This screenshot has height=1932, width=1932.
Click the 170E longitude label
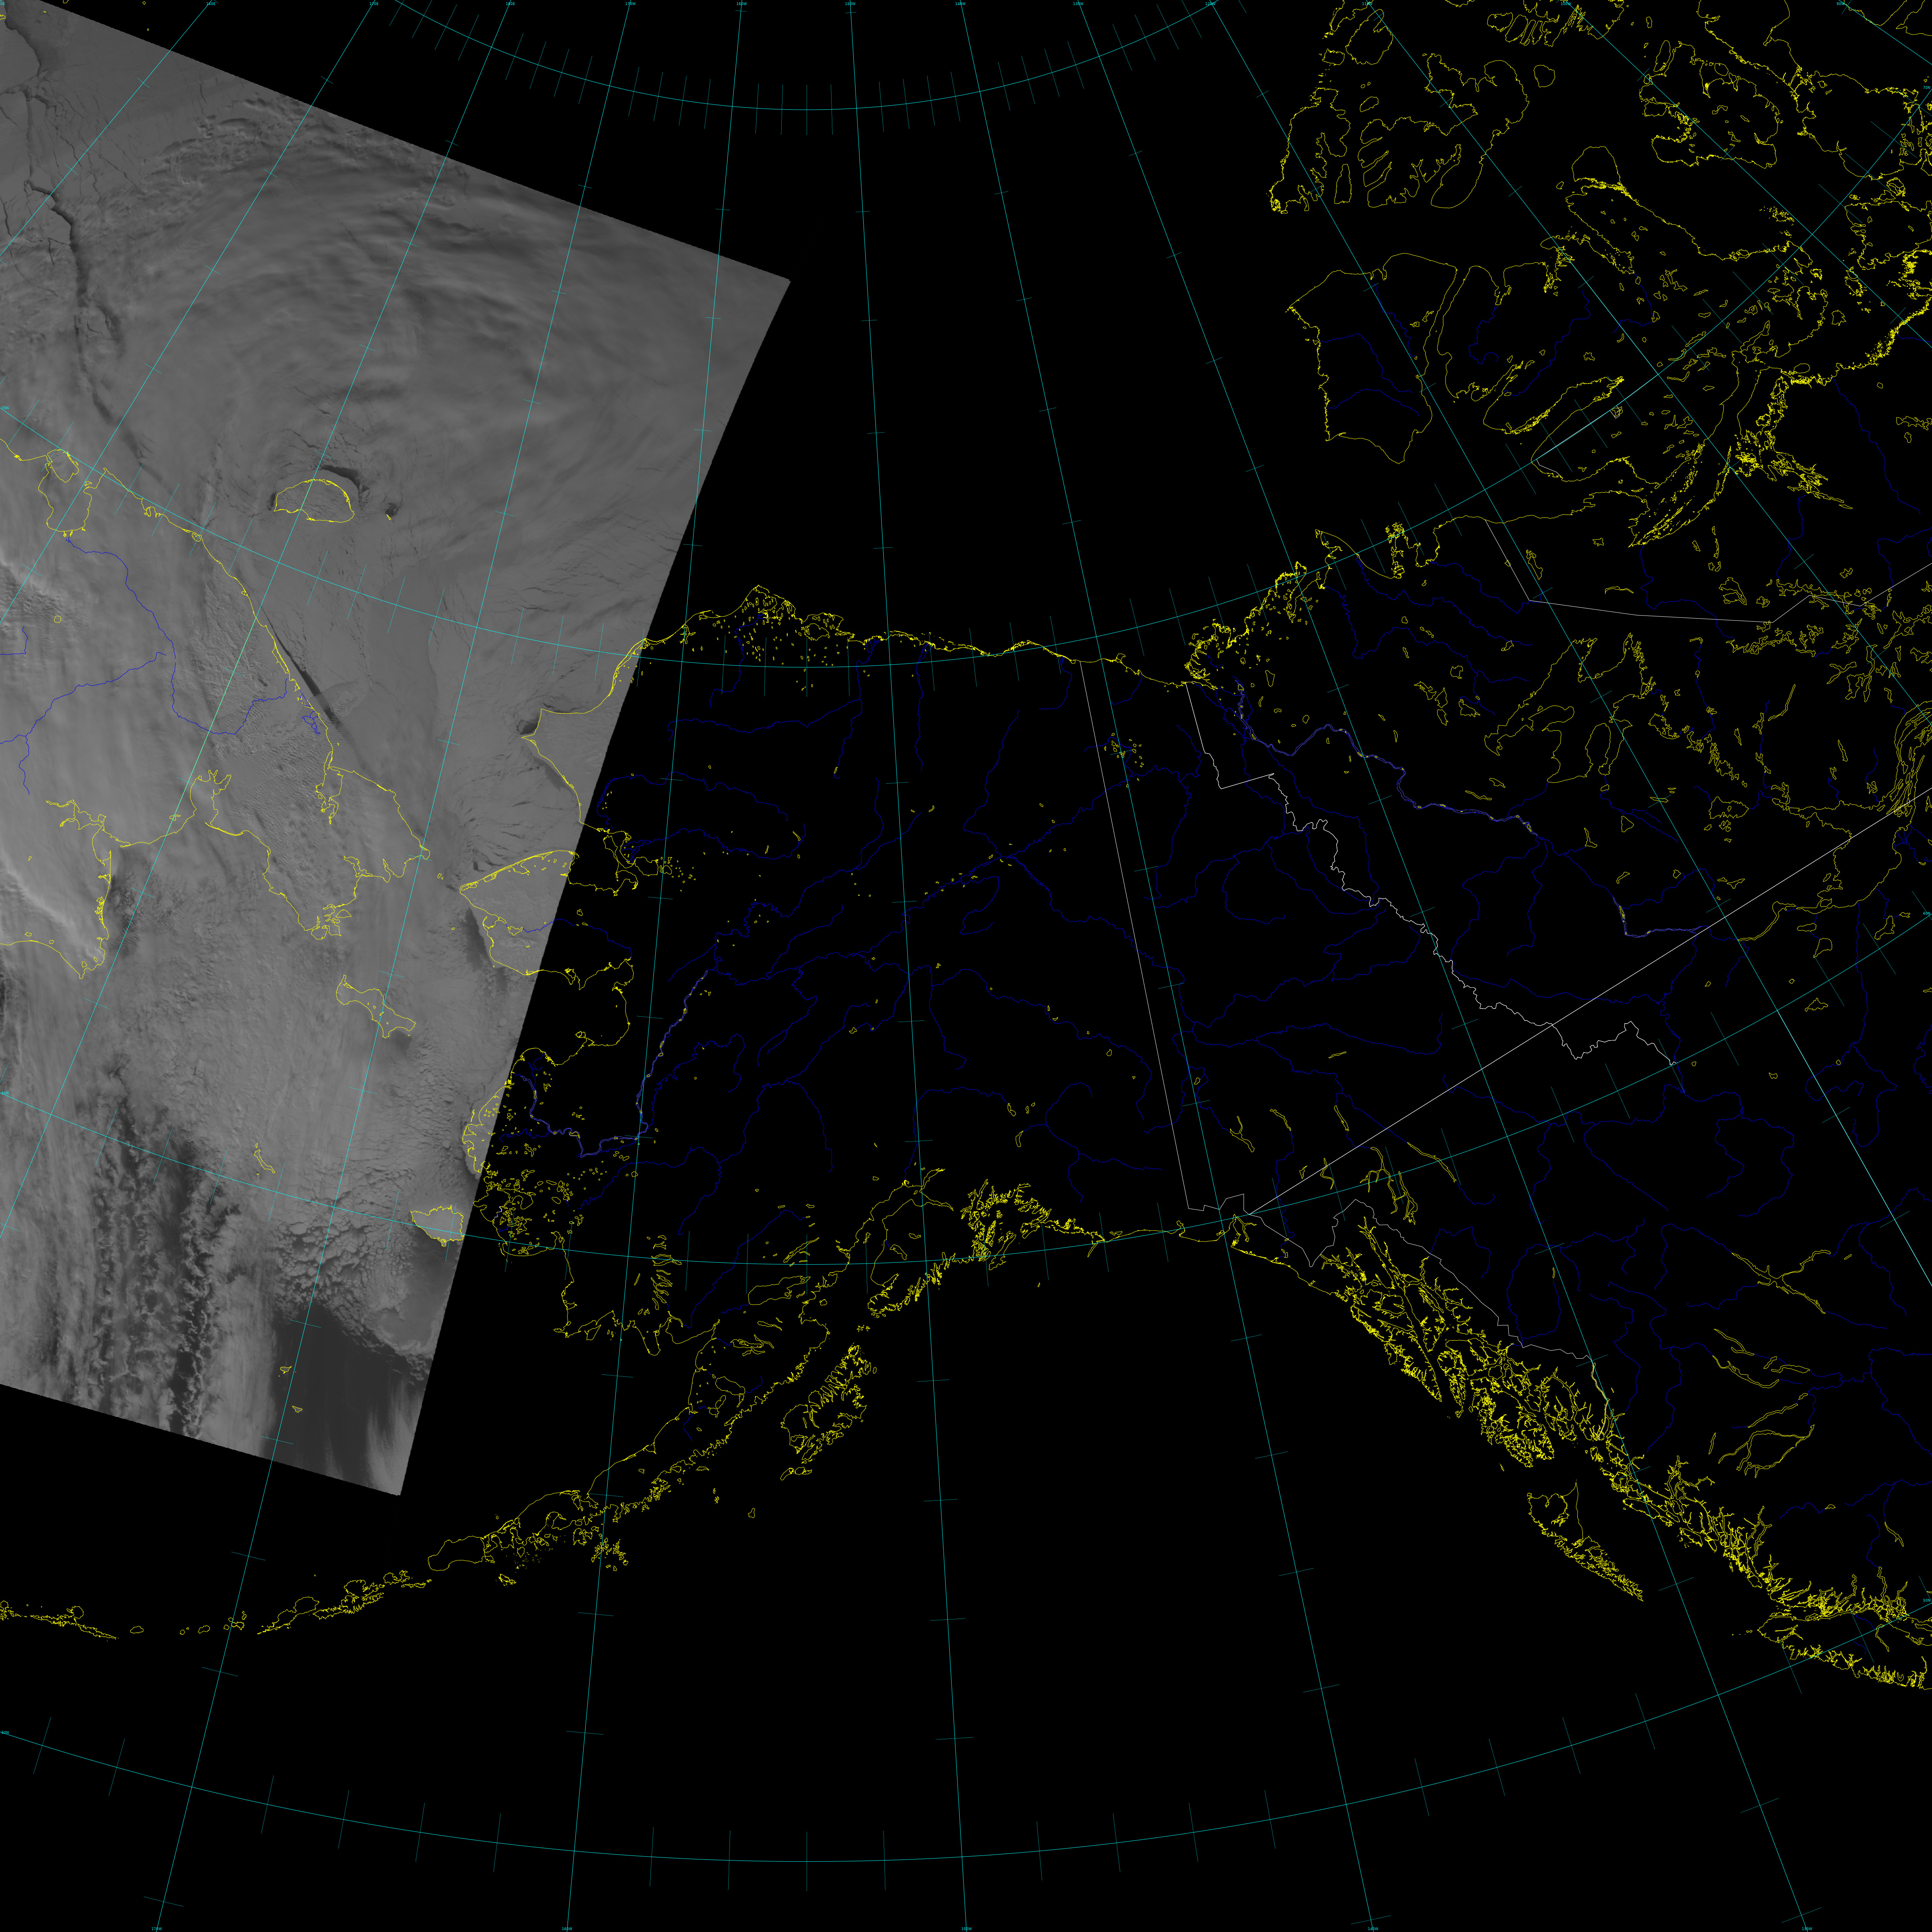click(x=374, y=4)
